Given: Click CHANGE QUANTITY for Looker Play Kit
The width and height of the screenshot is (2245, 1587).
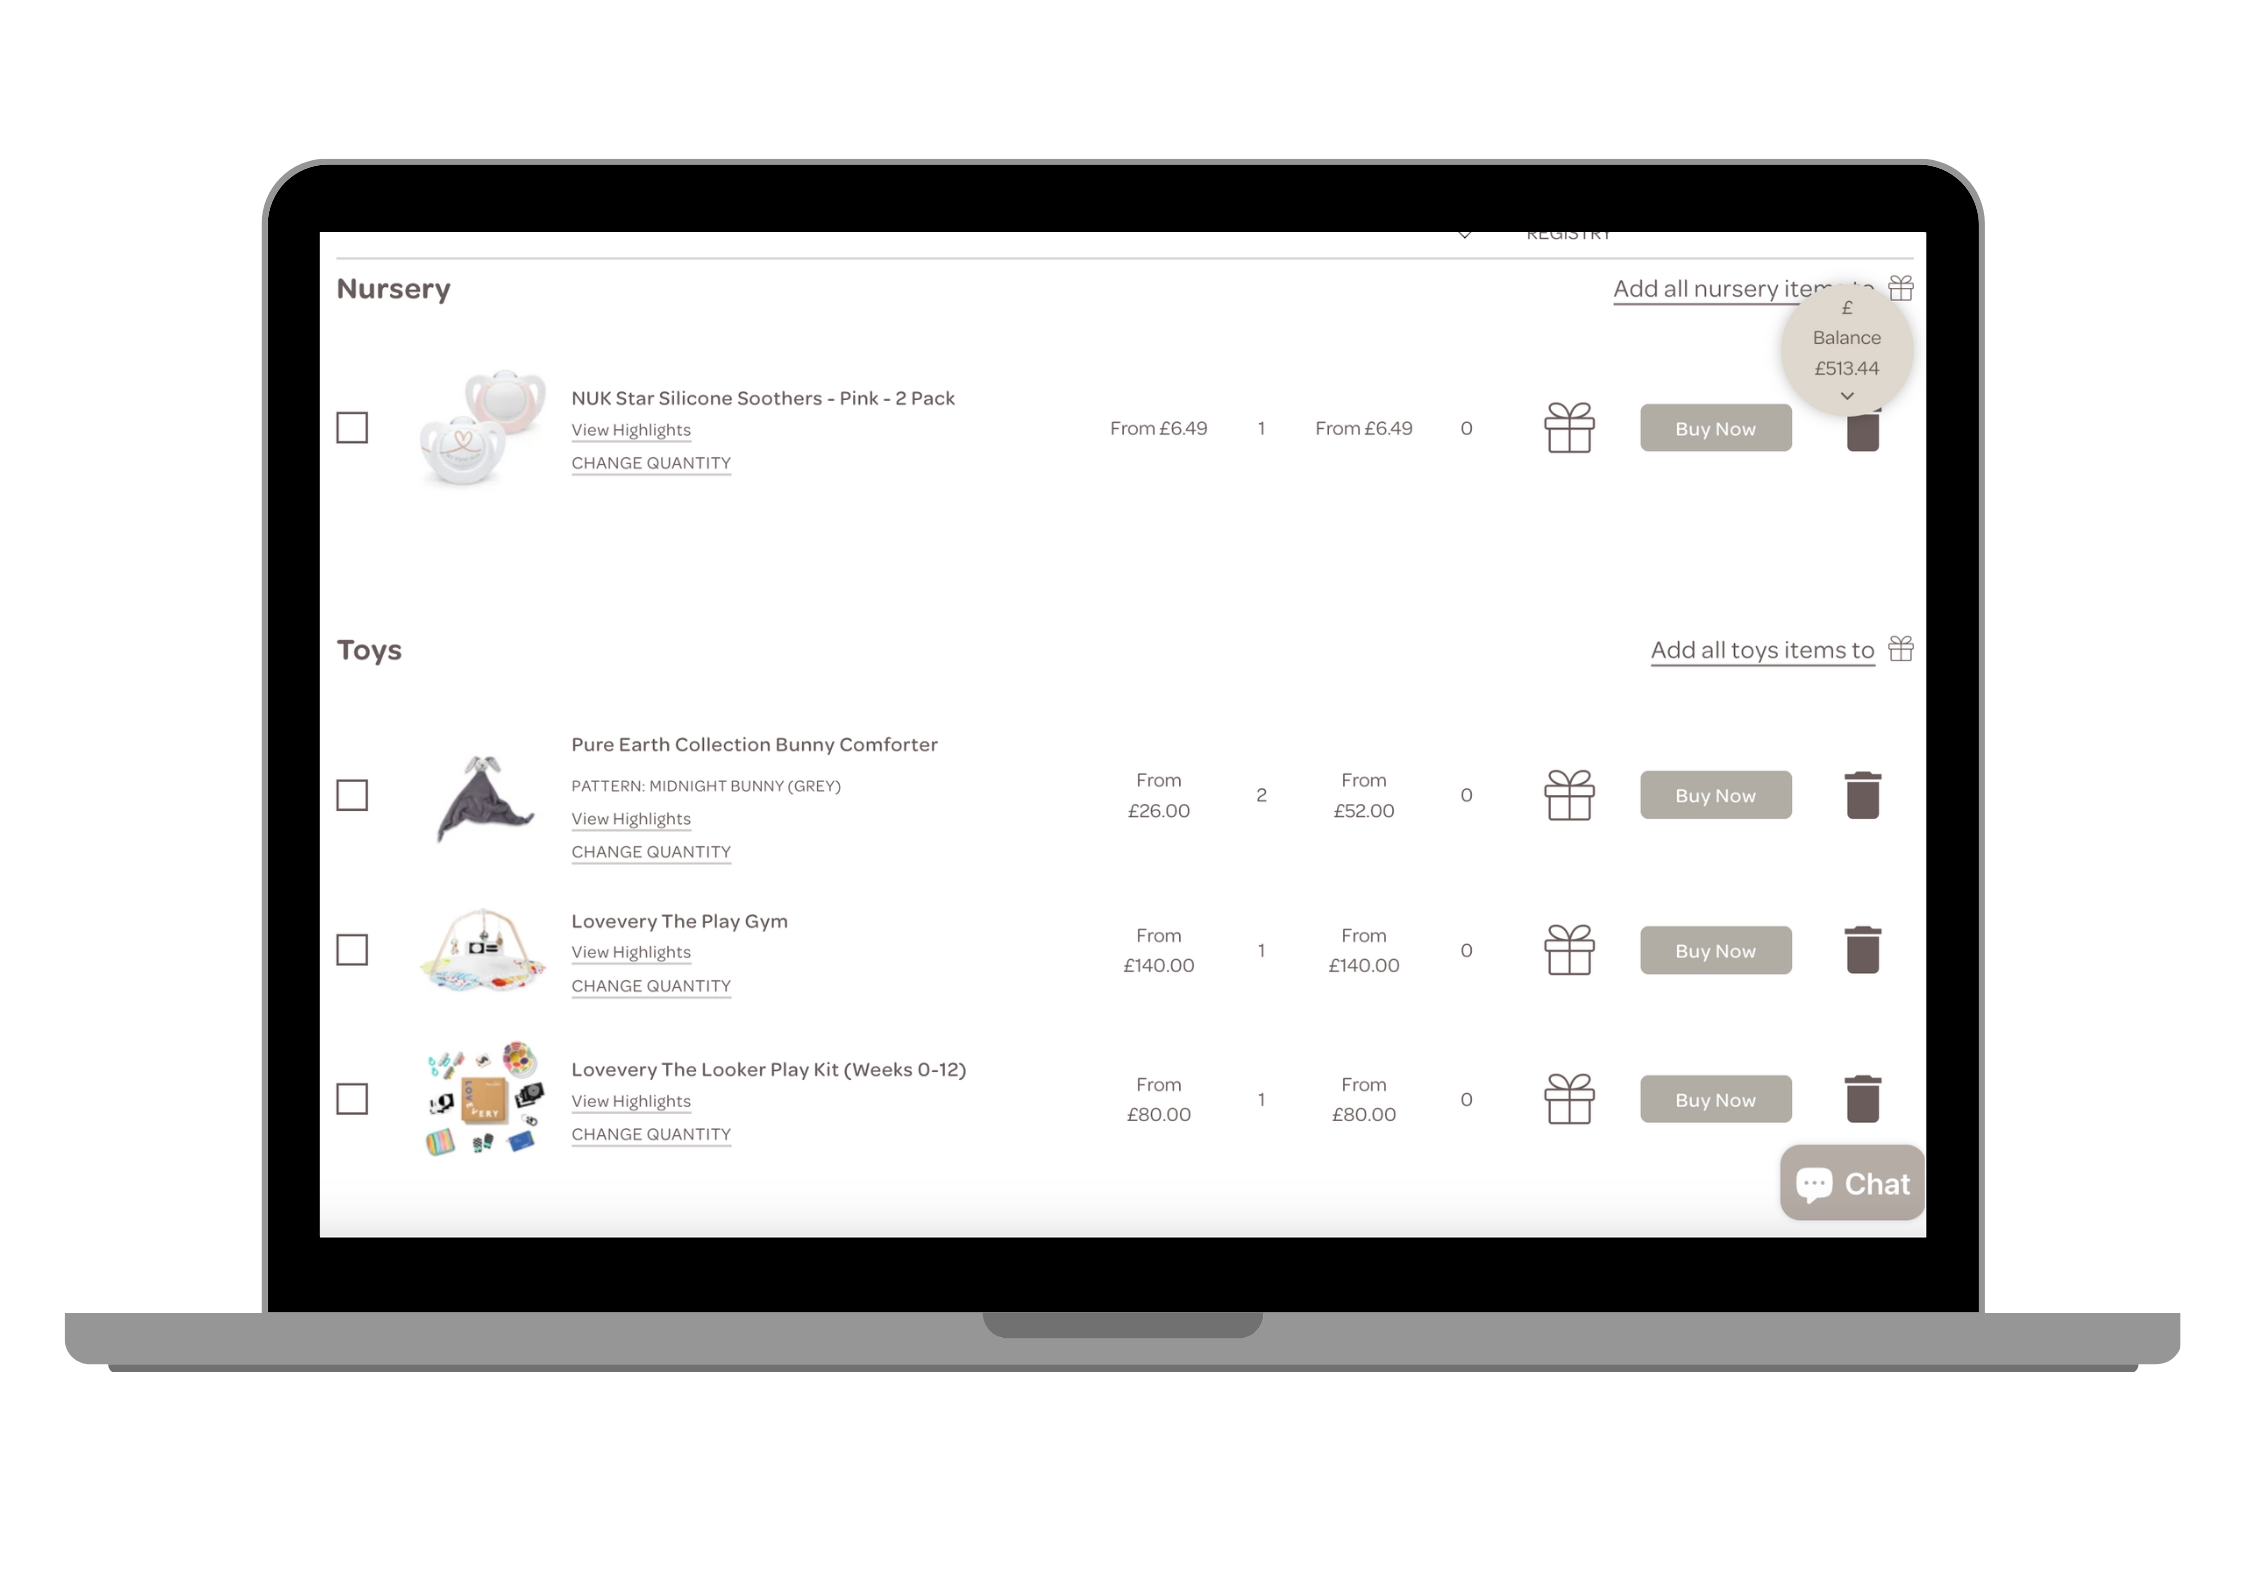Looking at the screenshot, I should [x=651, y=1134].
